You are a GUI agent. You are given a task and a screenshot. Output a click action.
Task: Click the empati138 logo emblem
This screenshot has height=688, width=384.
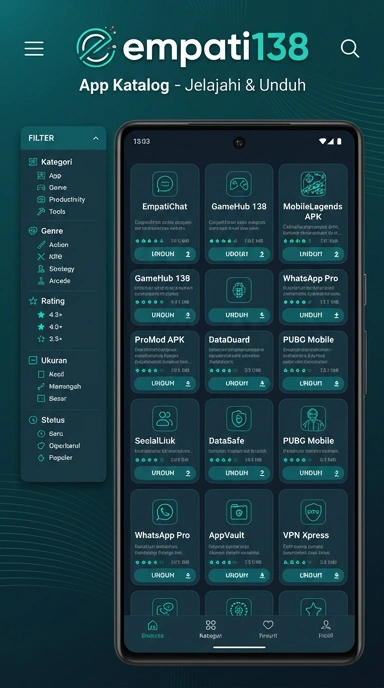[x=97, y=47]
